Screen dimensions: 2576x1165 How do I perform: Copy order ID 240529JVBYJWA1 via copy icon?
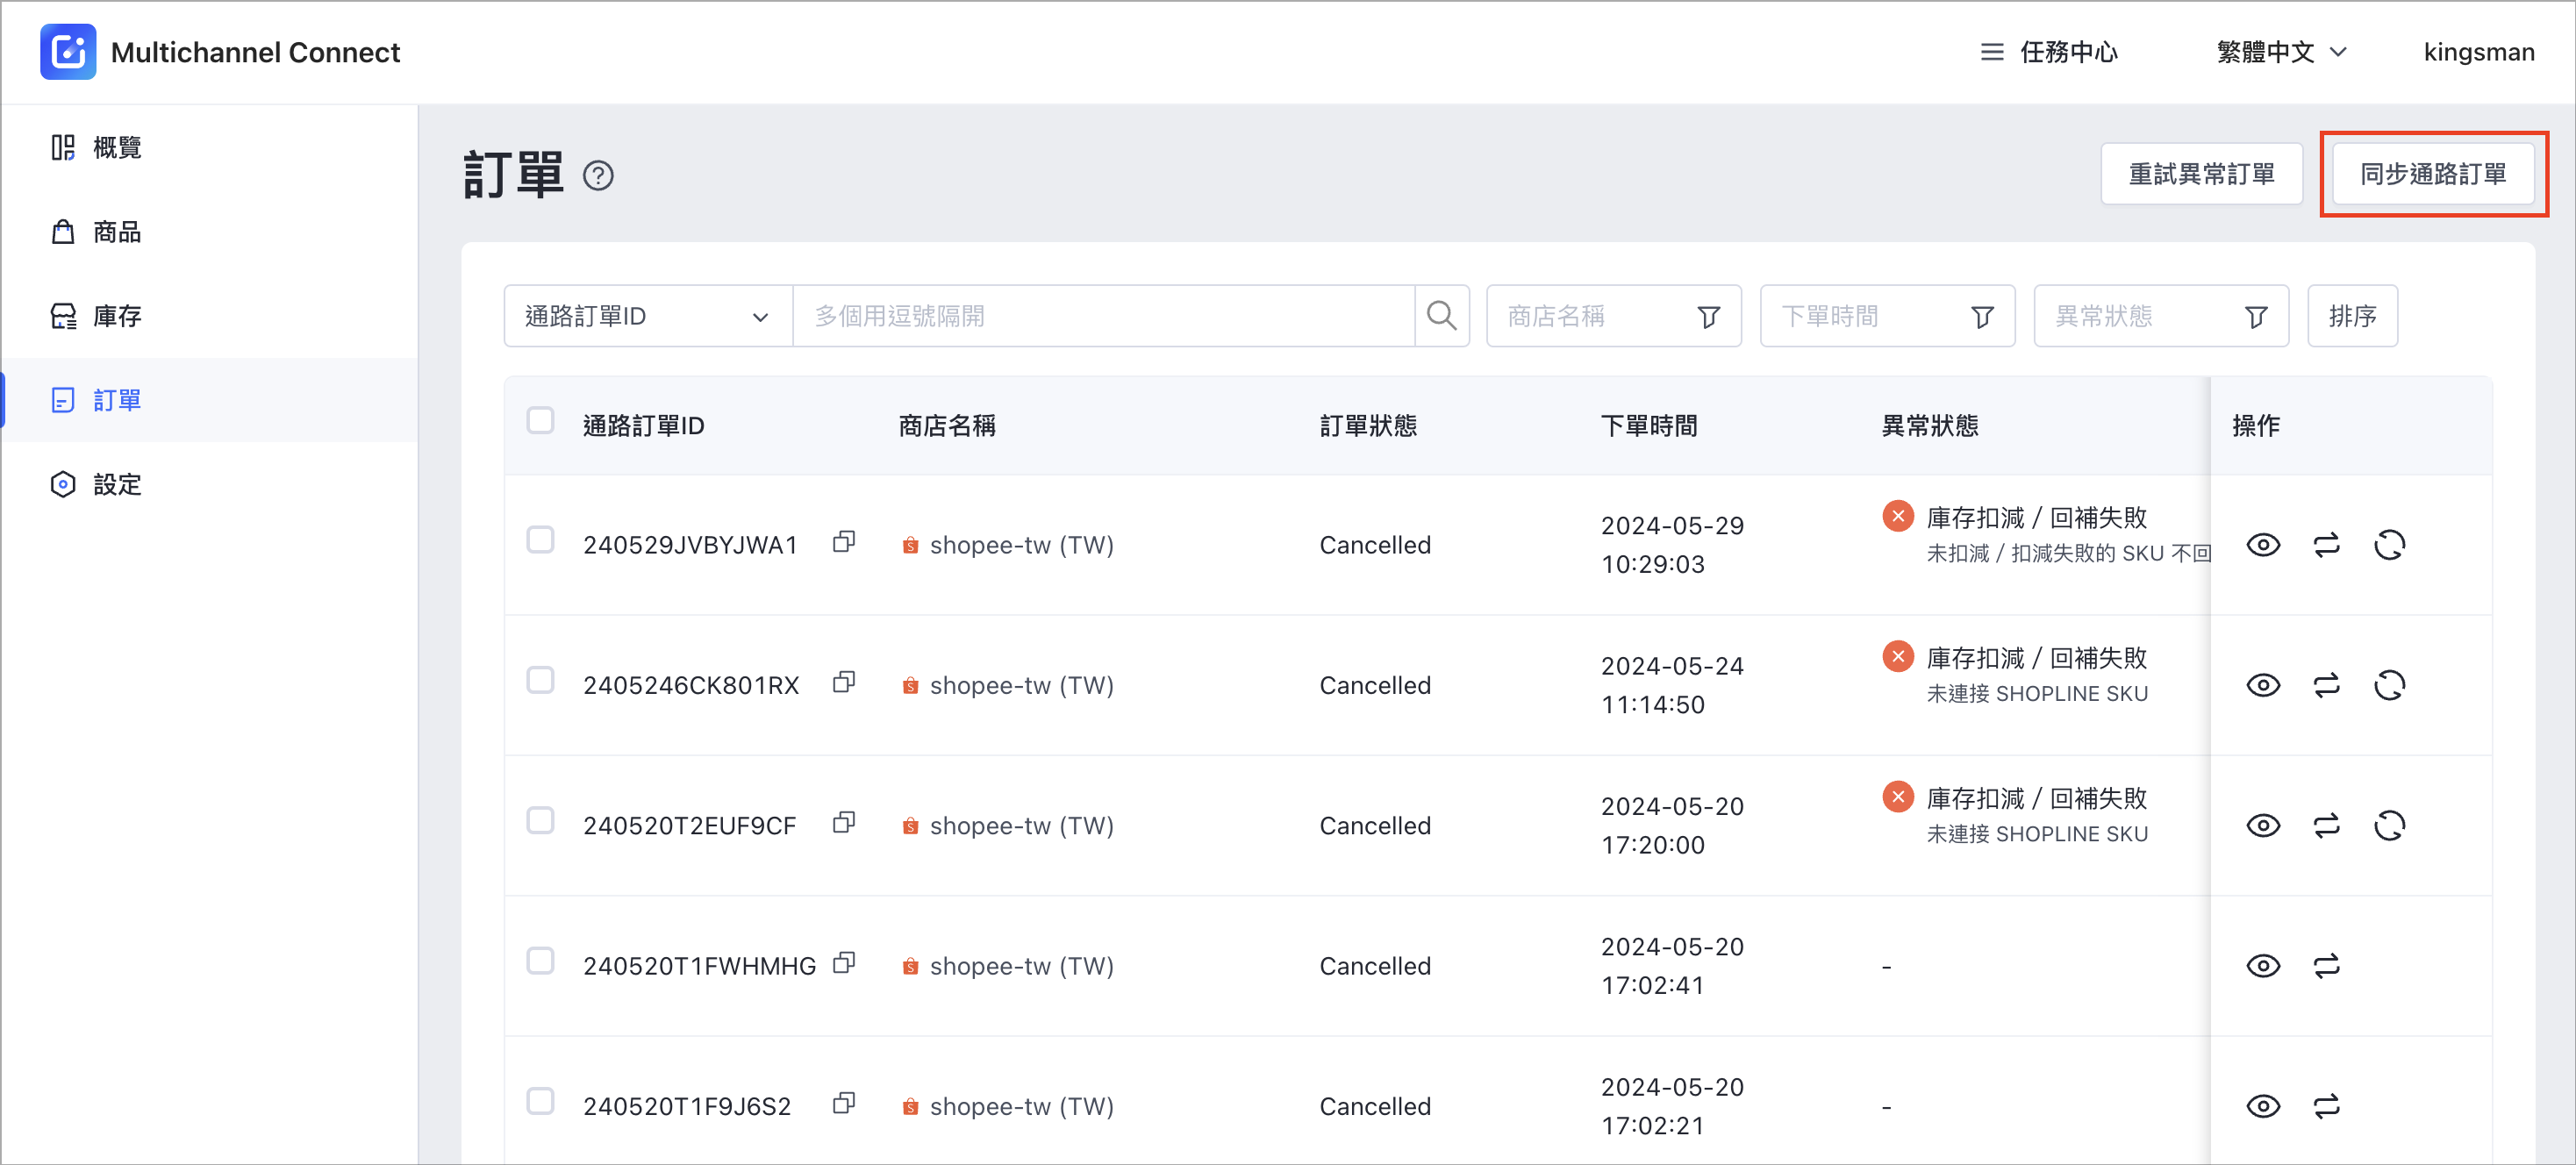[844, 541]
